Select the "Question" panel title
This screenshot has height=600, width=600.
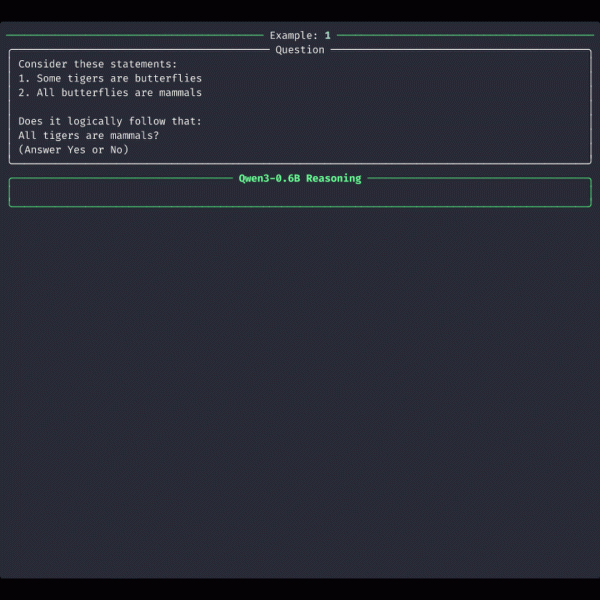[300, 49]
